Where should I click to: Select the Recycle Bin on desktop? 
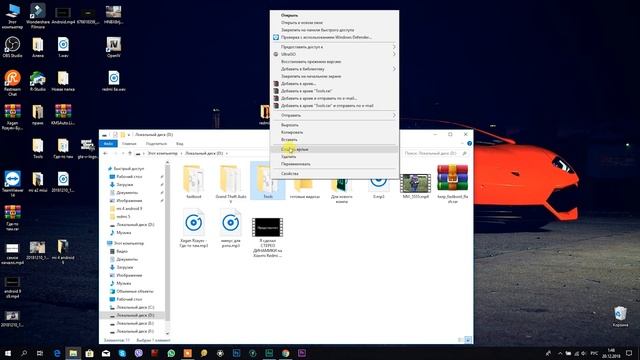(x=620, y=316)
